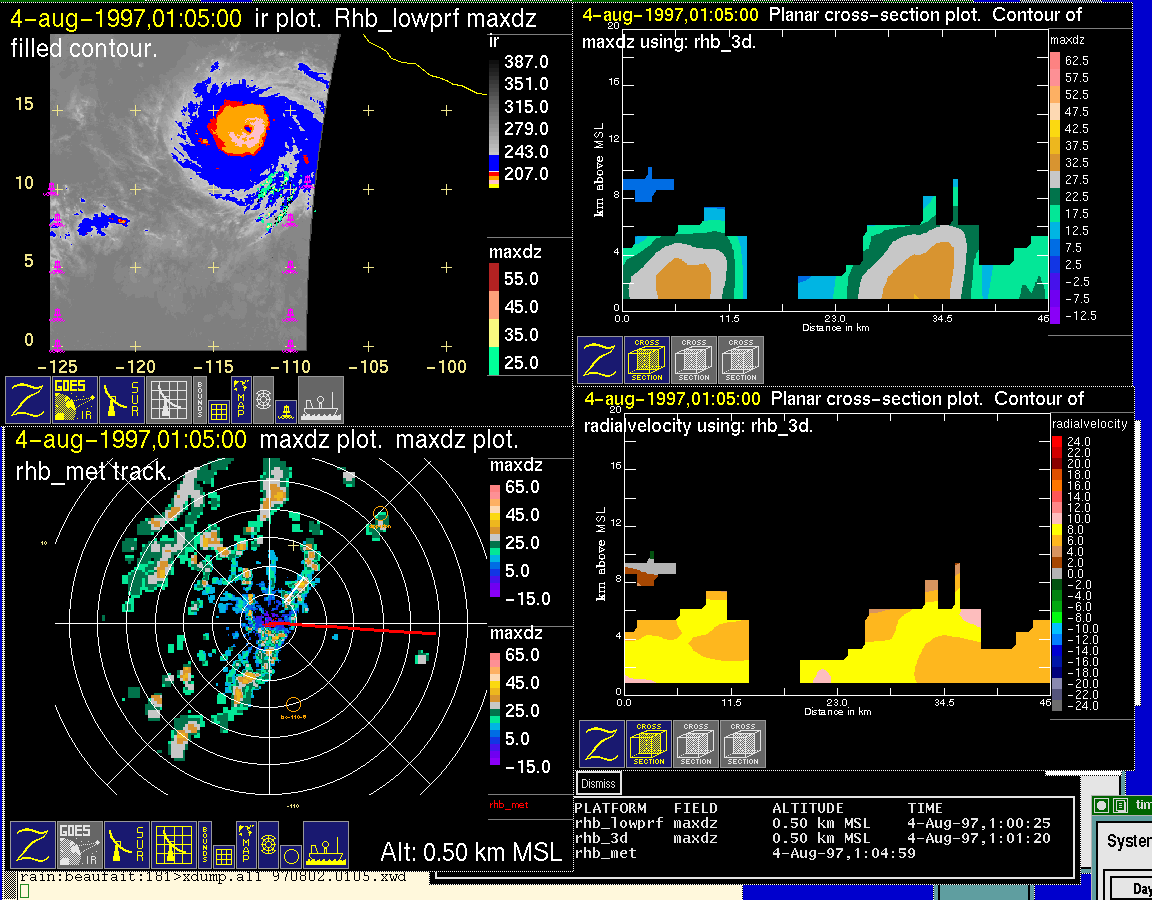This screenshot has width=1152, height=900.
Task: Select the SUR radar icon in maxdz plot toolbar
Action: coord(126,845)
